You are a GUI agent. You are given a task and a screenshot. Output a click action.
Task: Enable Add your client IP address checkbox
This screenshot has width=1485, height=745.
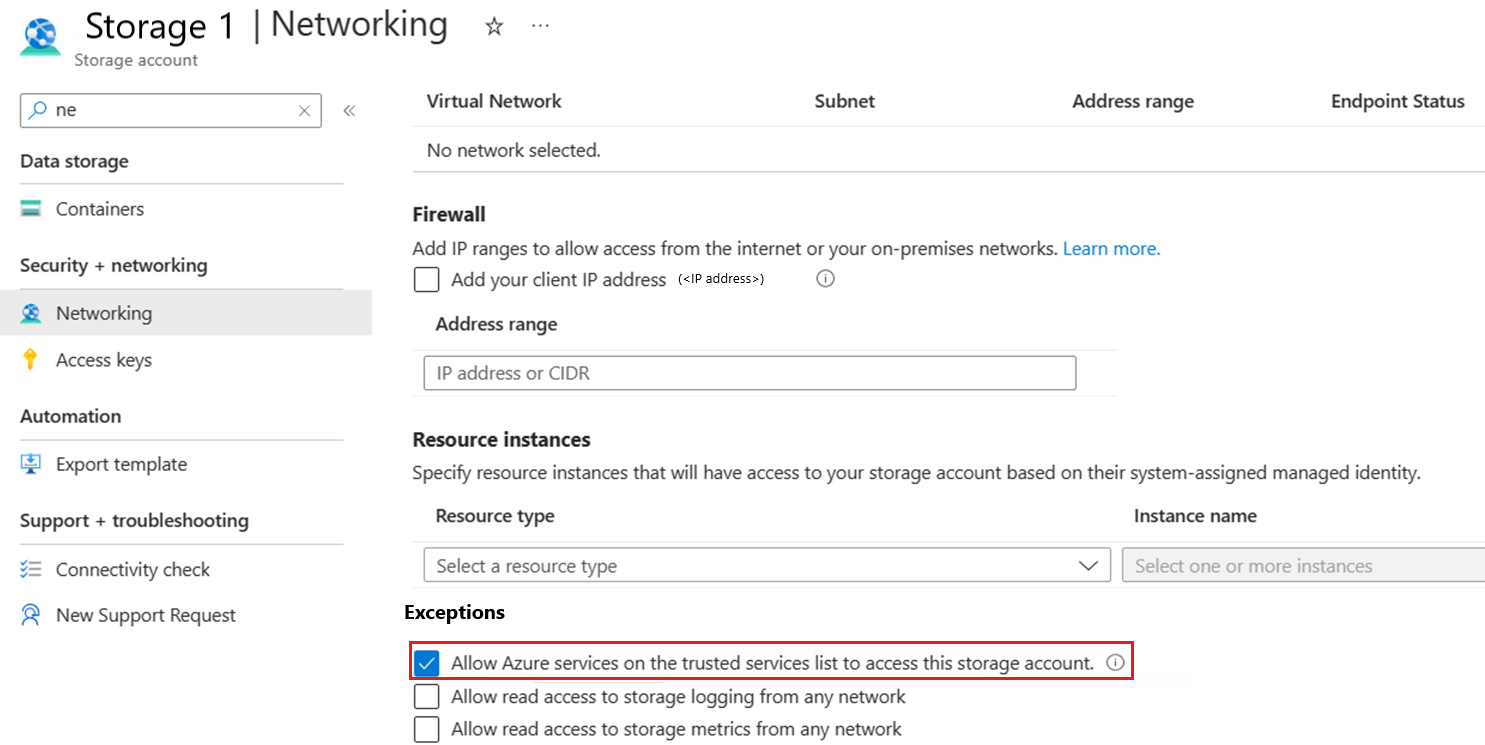click(427, 280)
